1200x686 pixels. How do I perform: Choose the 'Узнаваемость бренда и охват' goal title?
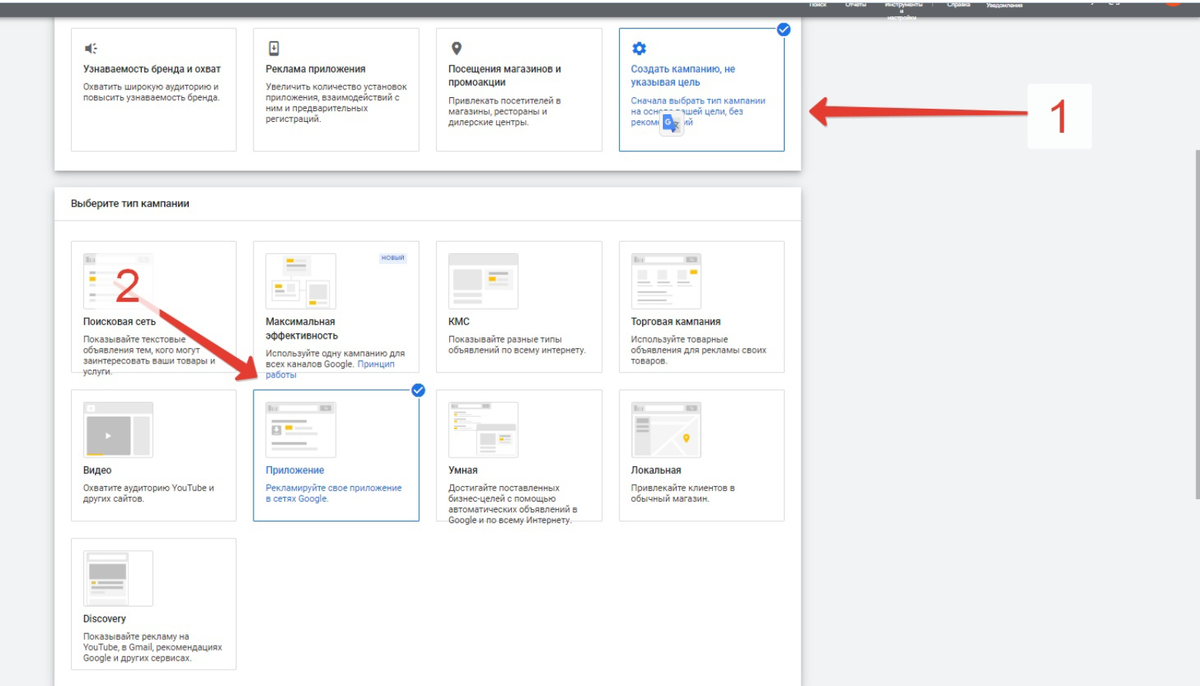152,69
